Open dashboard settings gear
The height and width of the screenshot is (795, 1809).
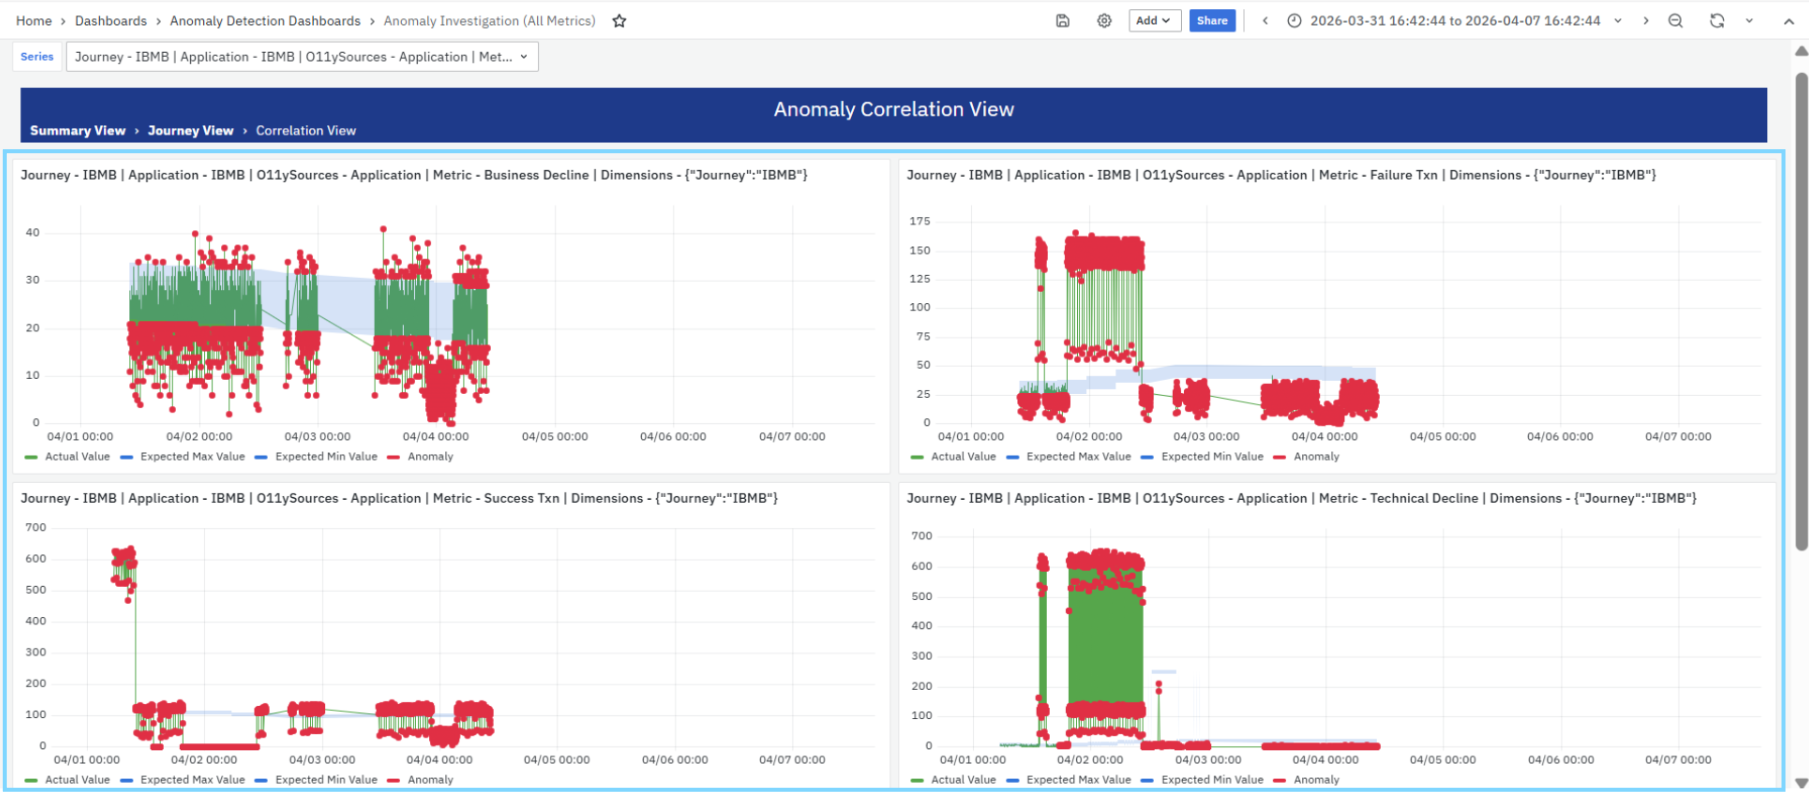pos(1104,21)
